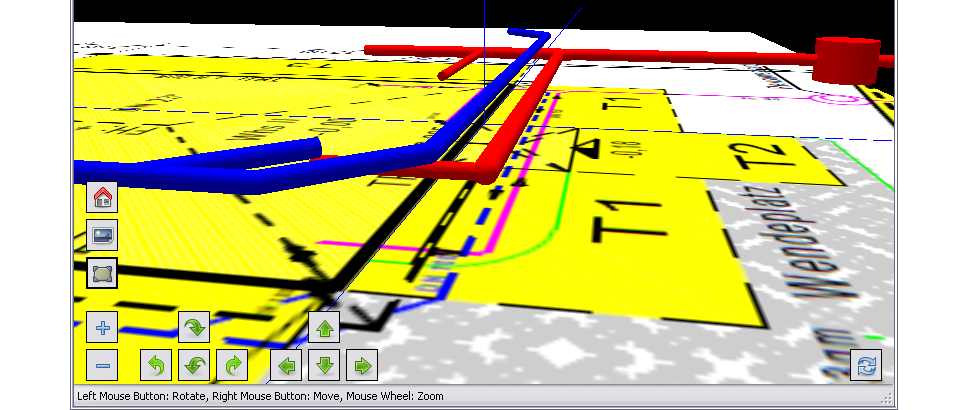
Task: Click the middle curved arrow in rotate row
Action: tap(193, 365)
